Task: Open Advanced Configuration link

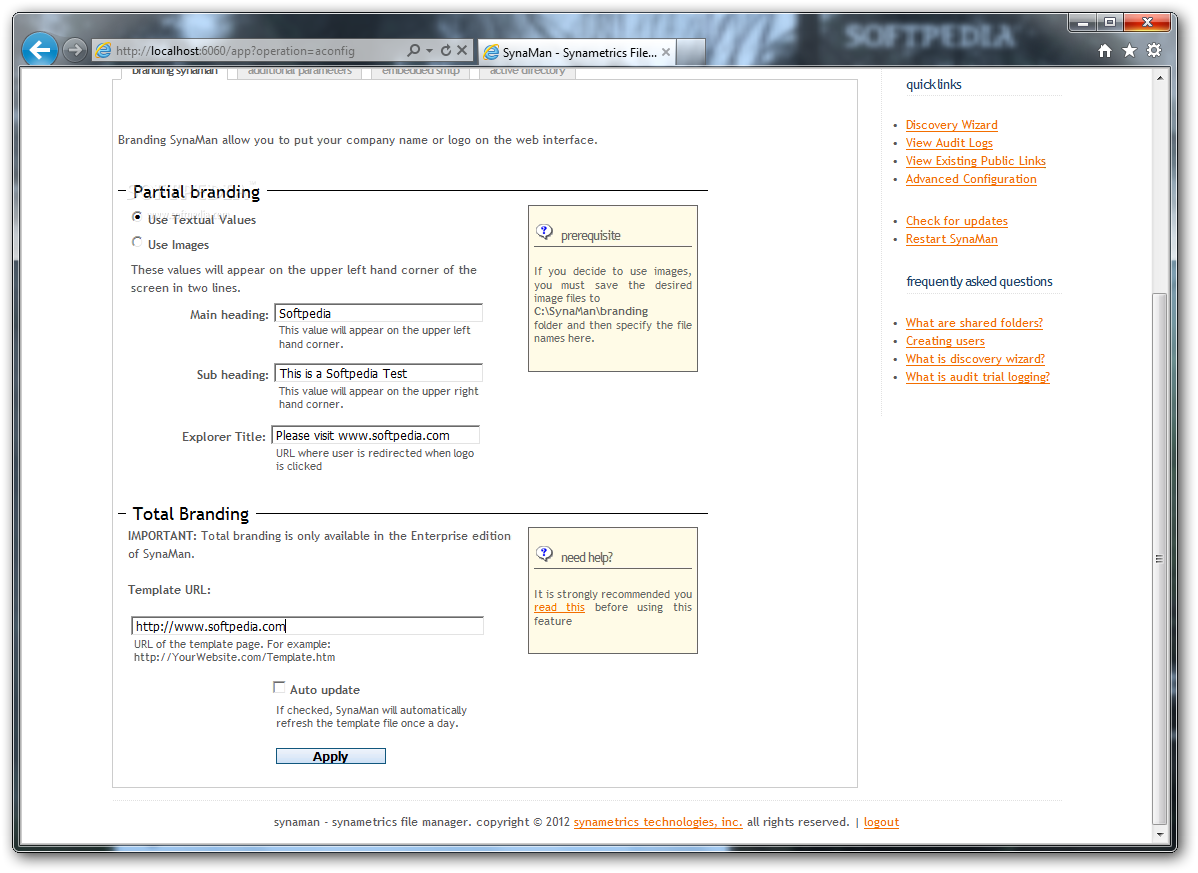Action: pyautogui.click(x=971, y=179)
